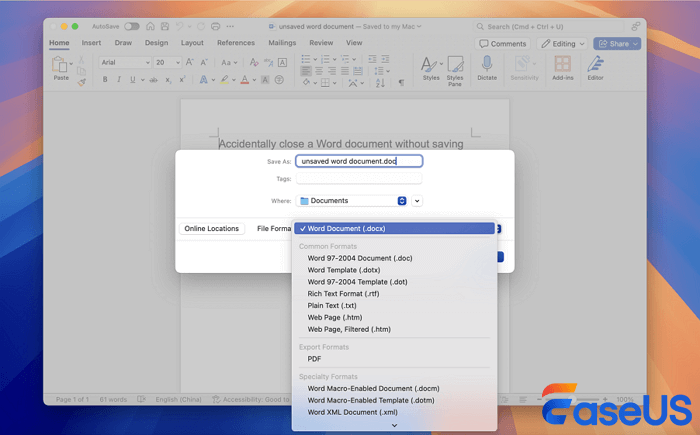Open the Line Spacing dropdown
The height and width of the screenshot is (435, 700).
point(381,71)
